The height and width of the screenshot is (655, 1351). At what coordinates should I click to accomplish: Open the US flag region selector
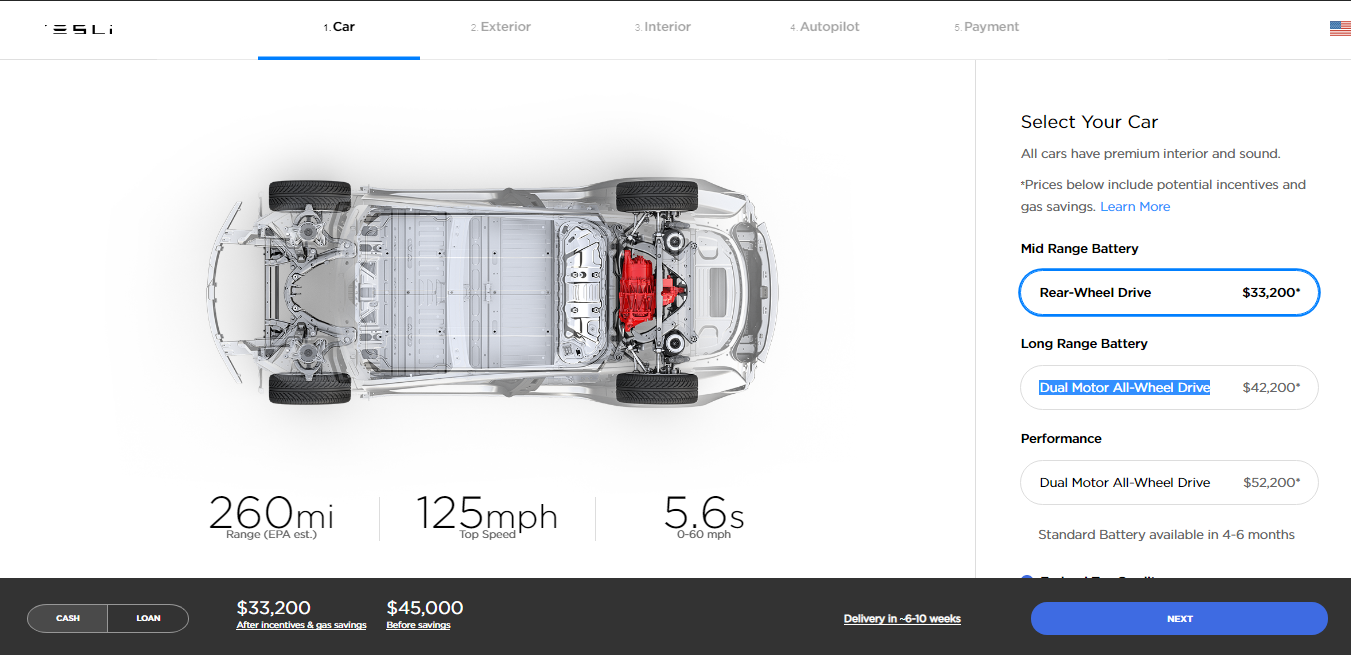(1340, 29)
